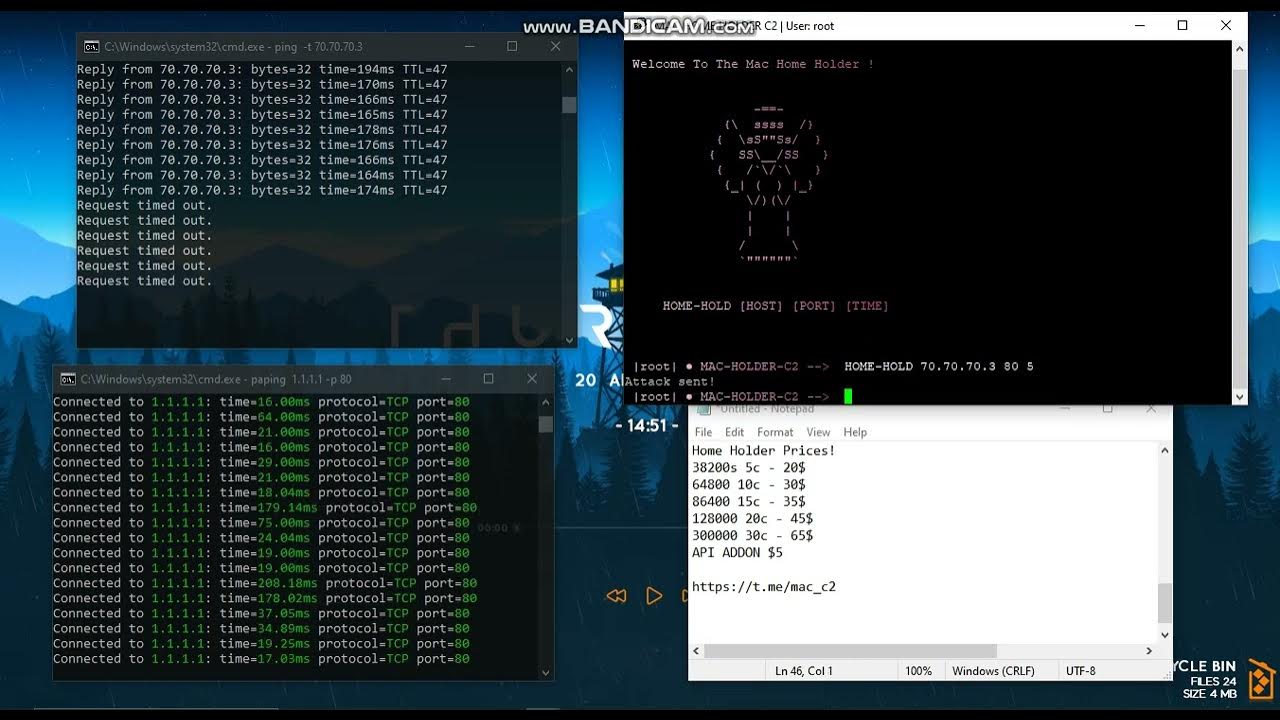Click 'Welcome To The Mac Home Holder !' text
This screenshot has height=720, width=1280.
tap(753, 64)
